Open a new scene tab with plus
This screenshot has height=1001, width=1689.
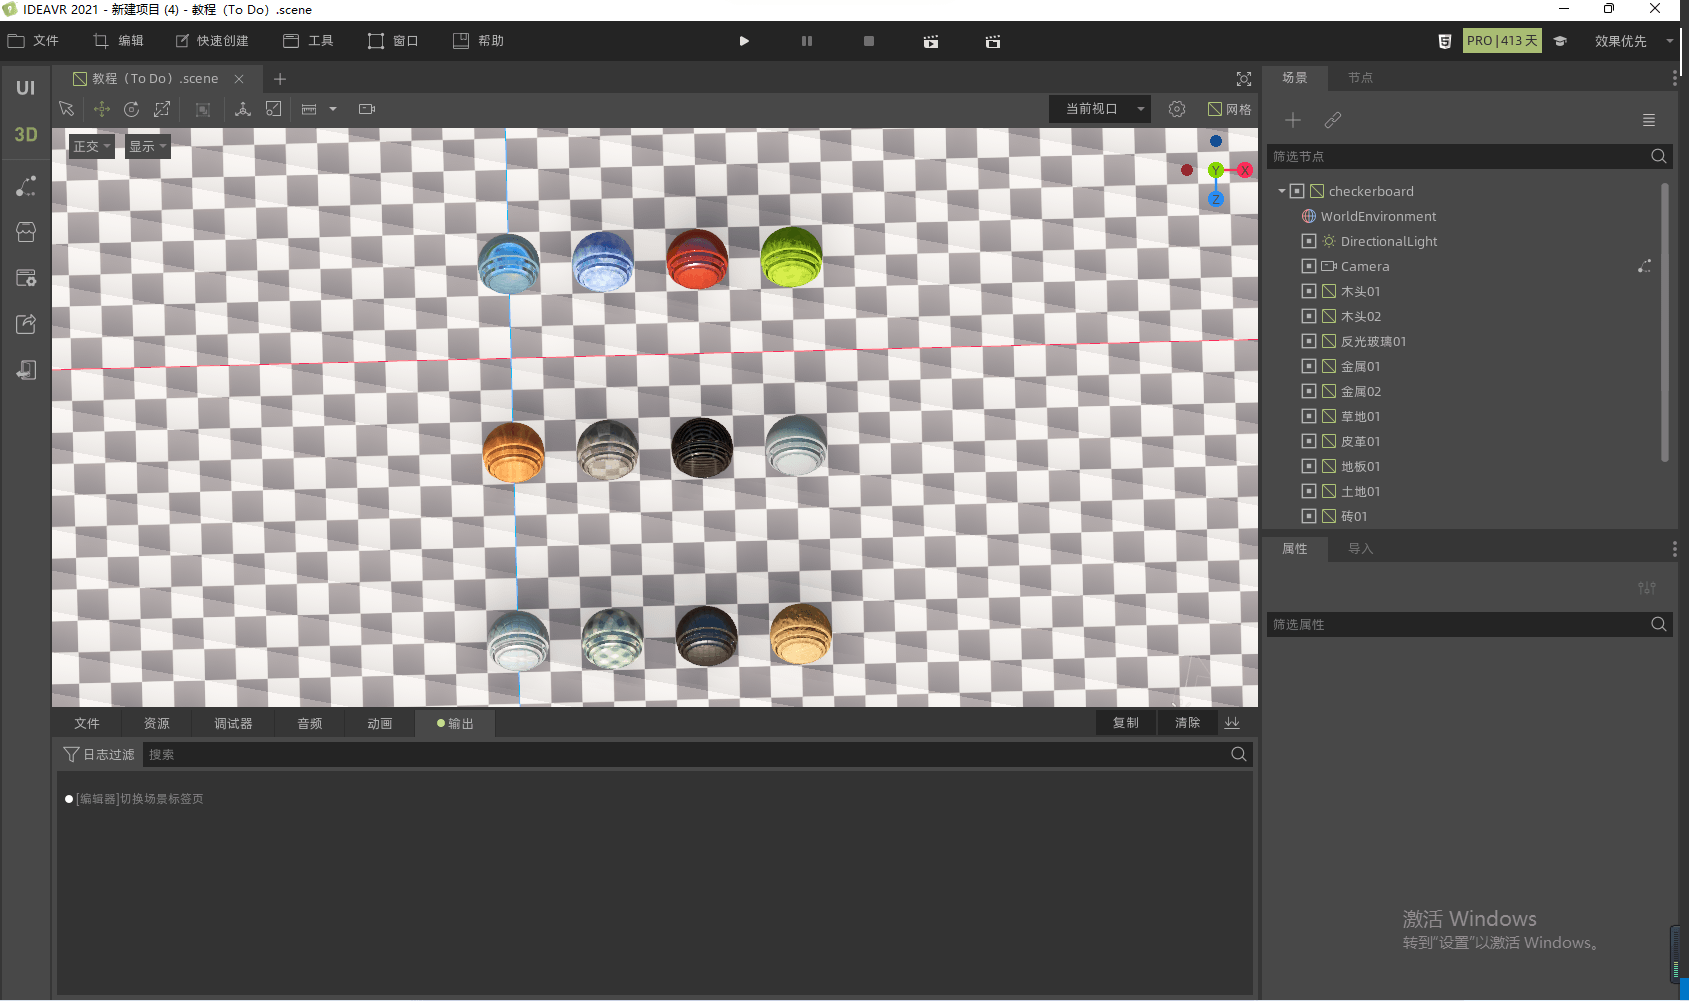point(280,79)
